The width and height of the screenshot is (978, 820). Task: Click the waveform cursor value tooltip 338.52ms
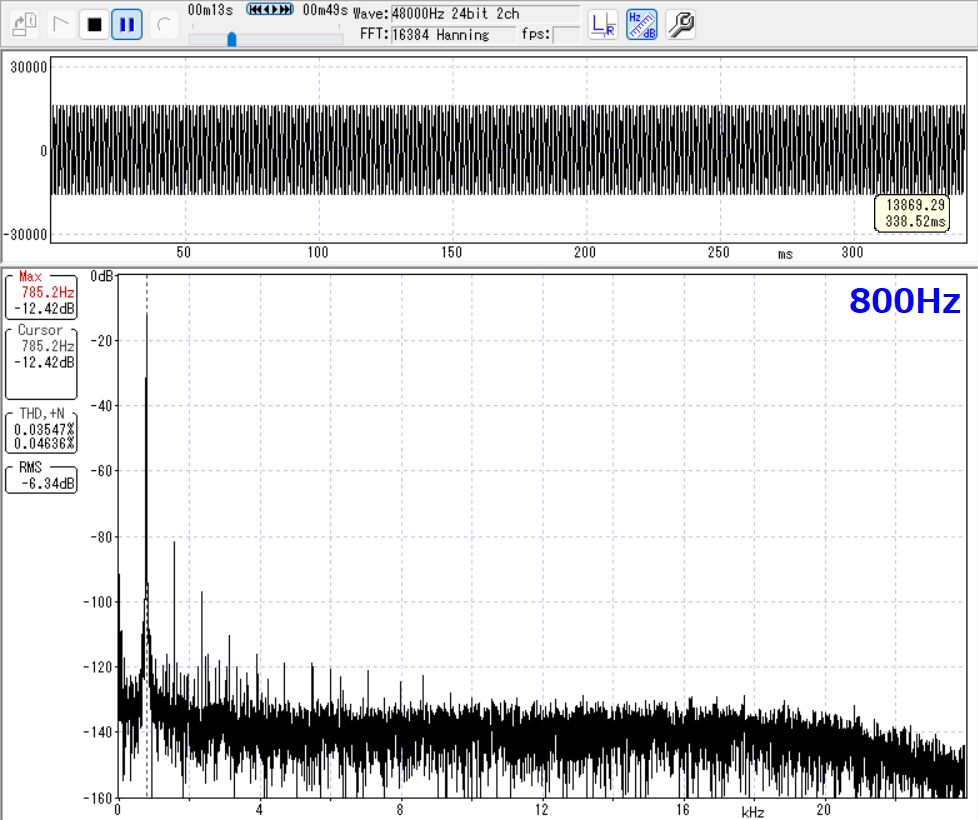pos(911,213)
